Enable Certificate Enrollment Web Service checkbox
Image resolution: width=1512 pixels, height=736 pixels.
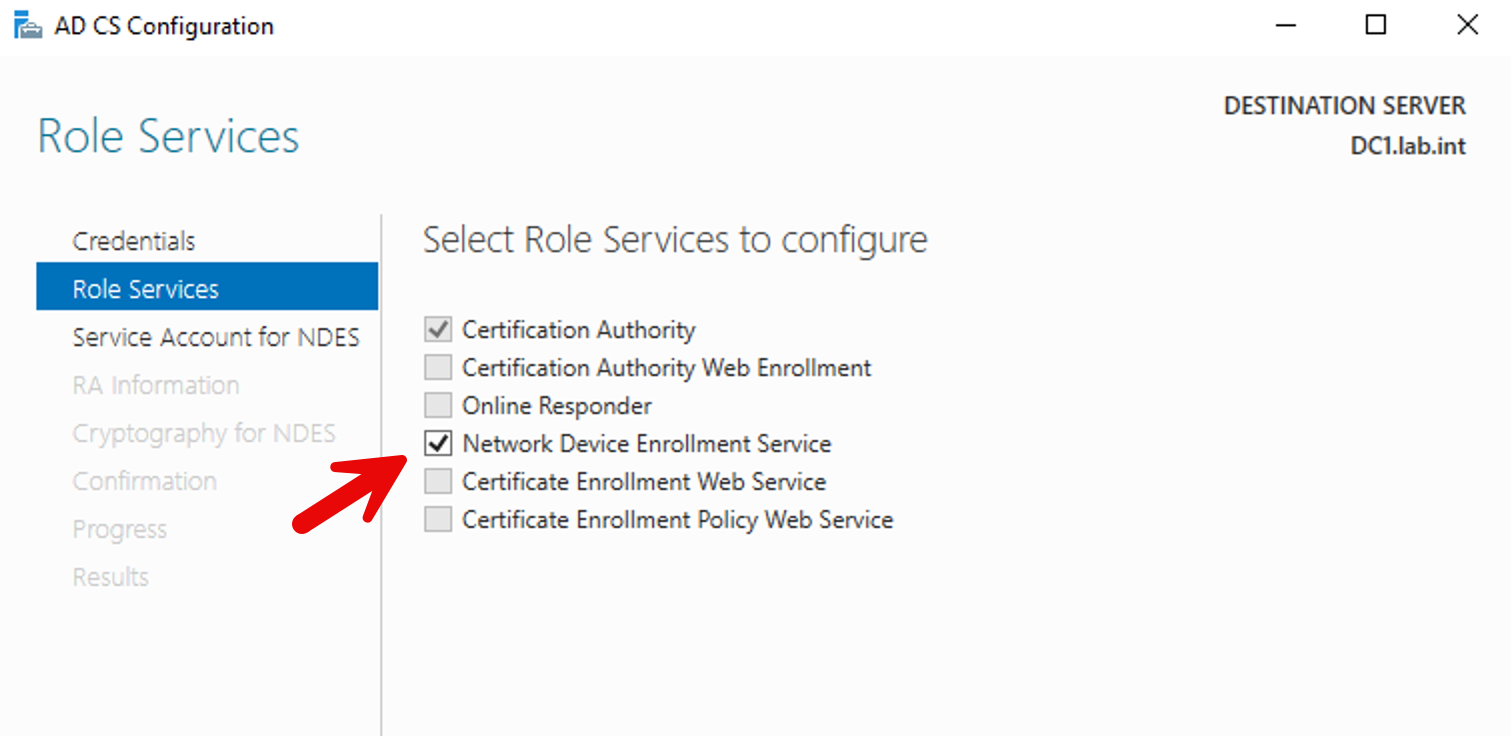(x=438, y=482)
